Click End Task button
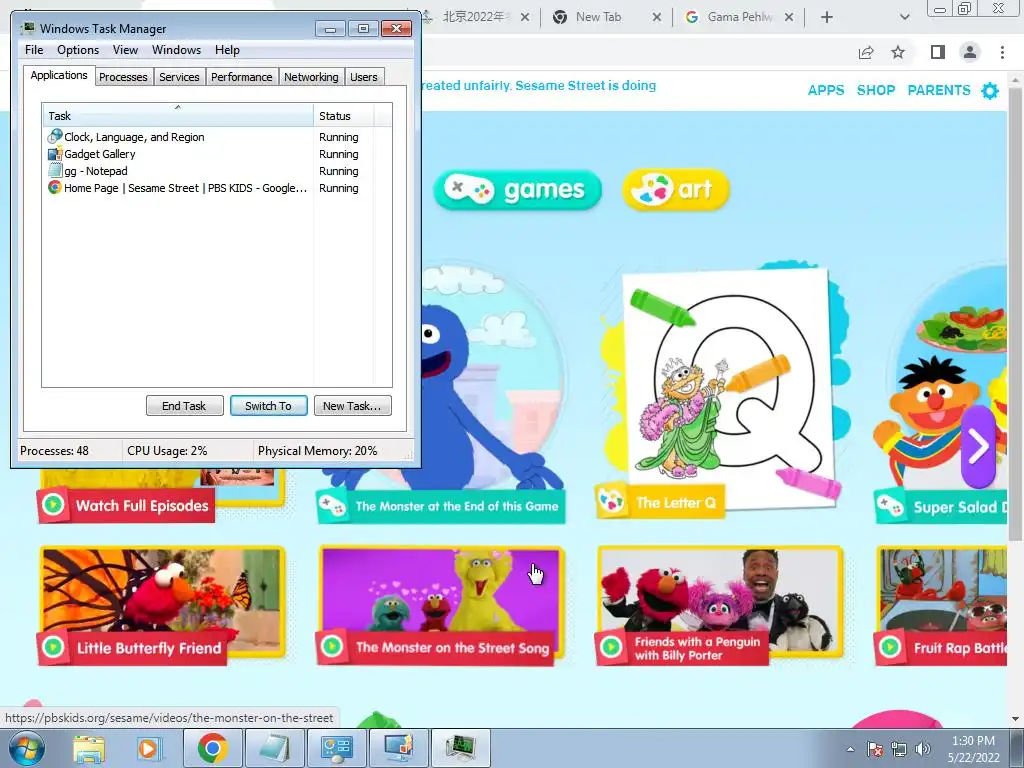 (184, 406)
